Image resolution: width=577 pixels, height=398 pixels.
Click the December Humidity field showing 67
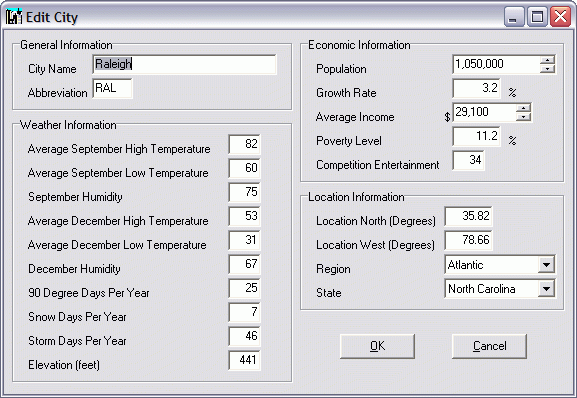tap(244, 264)
